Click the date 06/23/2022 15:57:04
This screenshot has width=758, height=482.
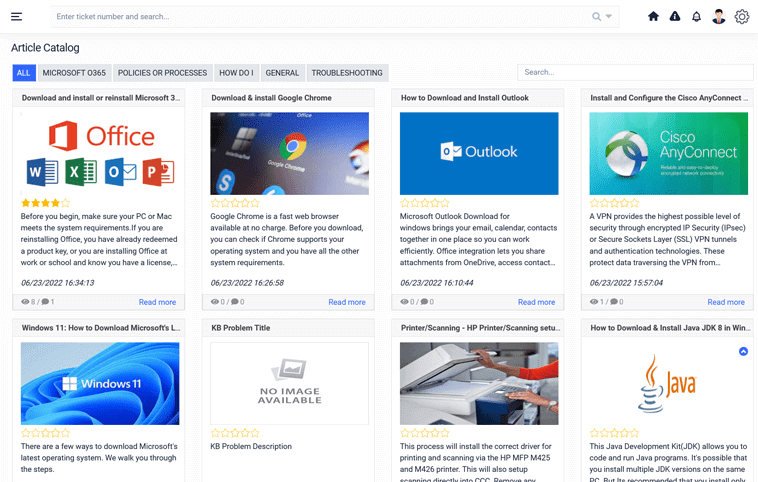coord(626,283)
